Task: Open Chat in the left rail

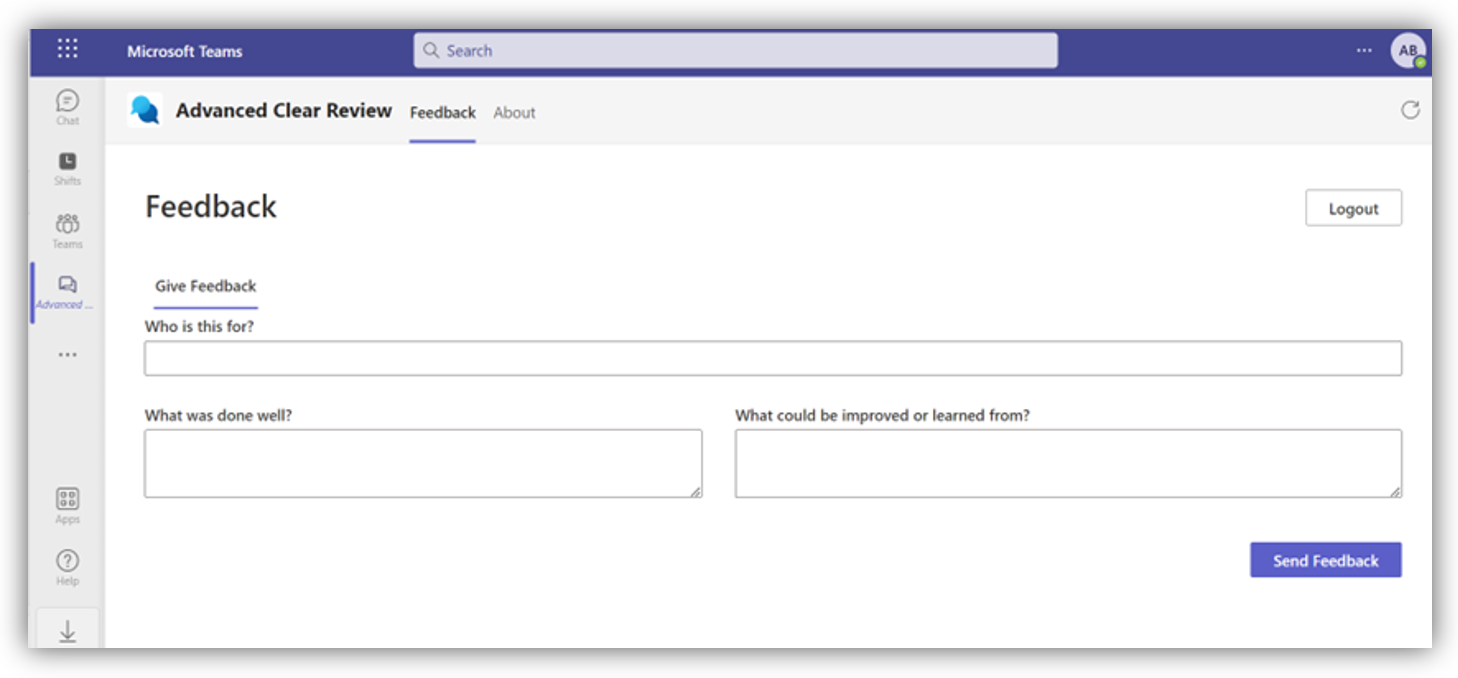Action: [67, 105]
